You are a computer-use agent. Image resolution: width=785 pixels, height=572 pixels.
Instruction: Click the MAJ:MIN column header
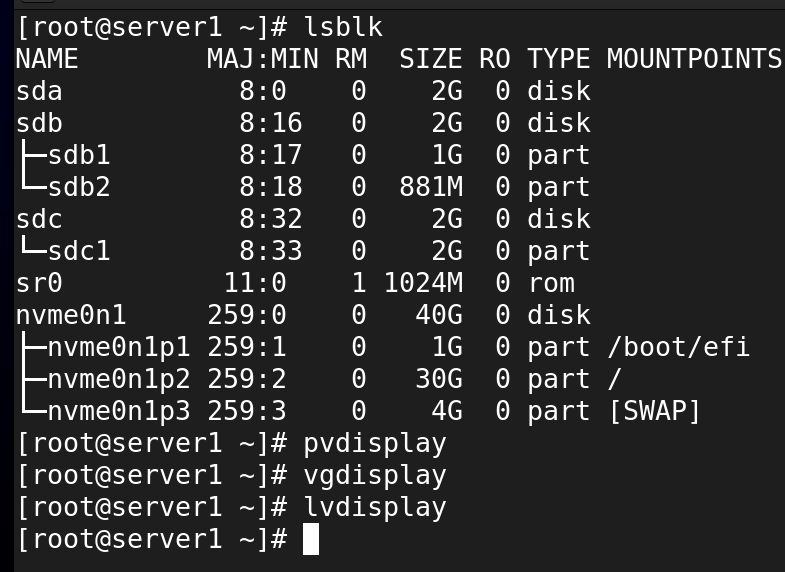tap(262, 59)
